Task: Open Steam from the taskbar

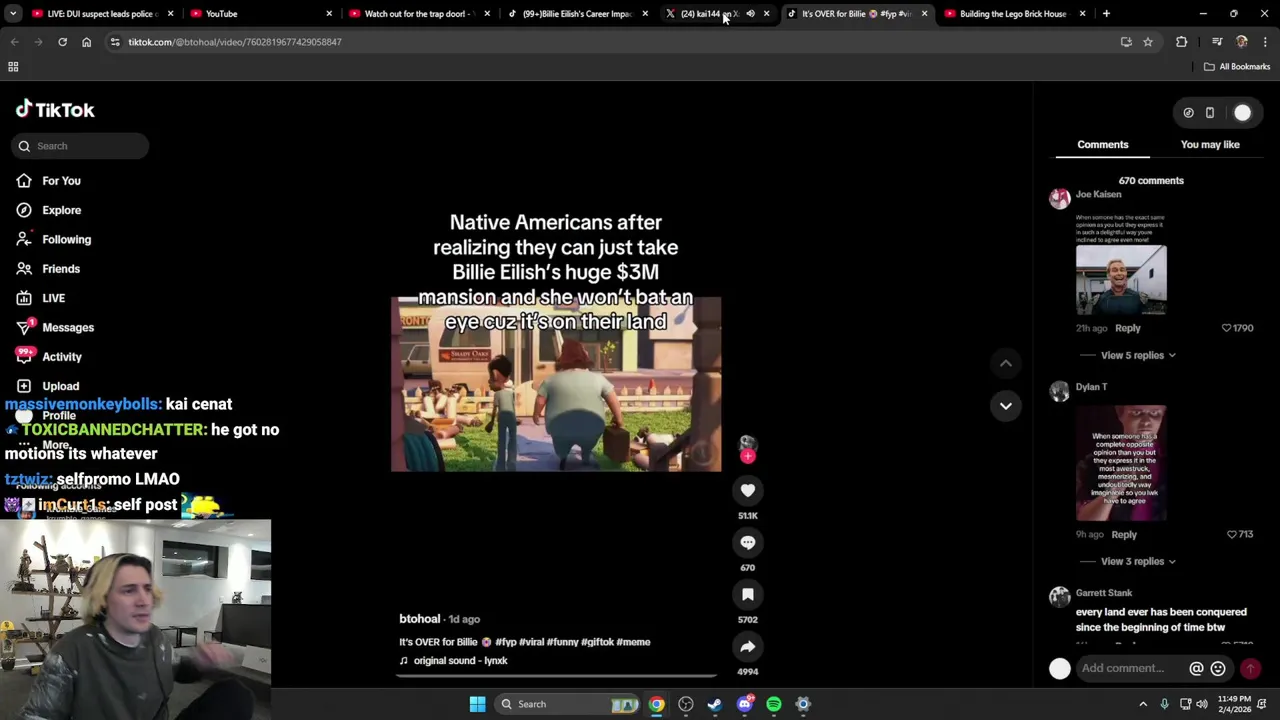Action: pyautogui.click(x=714, y=704)
